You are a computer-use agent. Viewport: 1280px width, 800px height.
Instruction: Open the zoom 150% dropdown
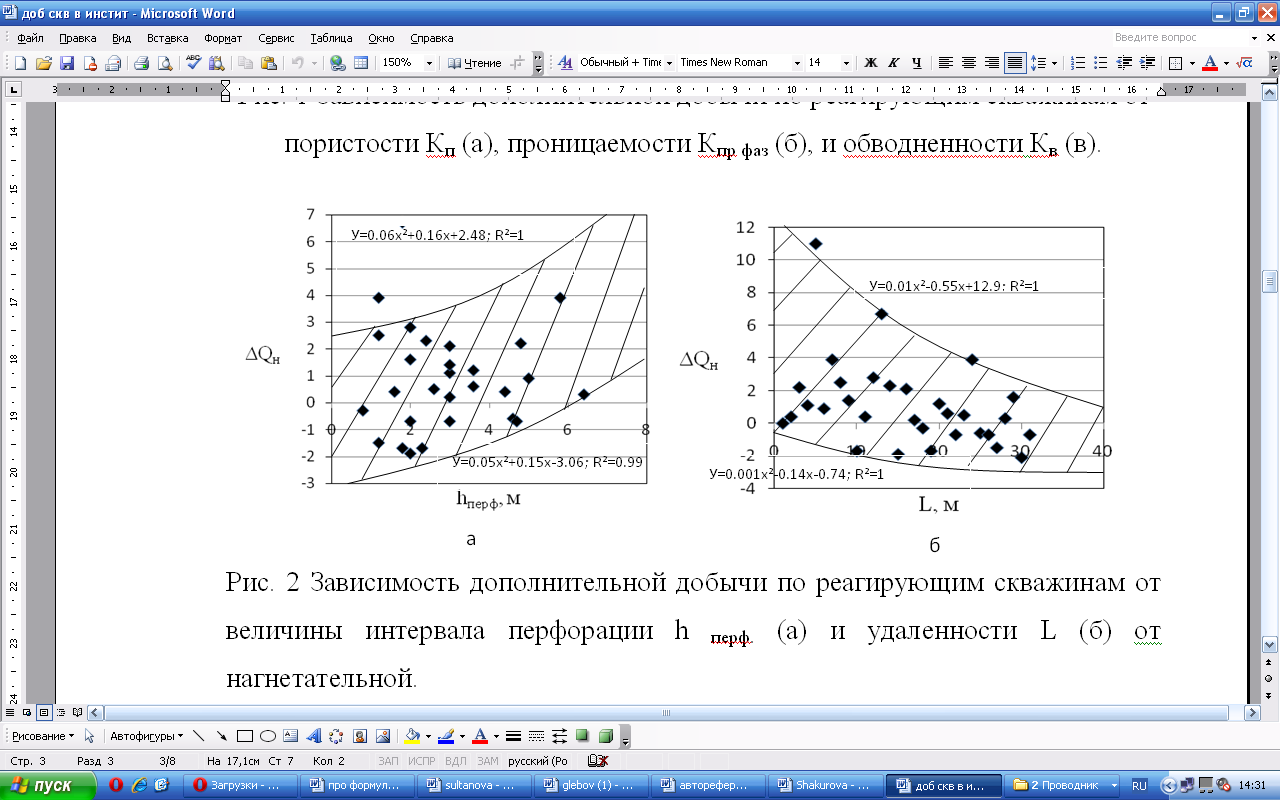click(430, 63)
